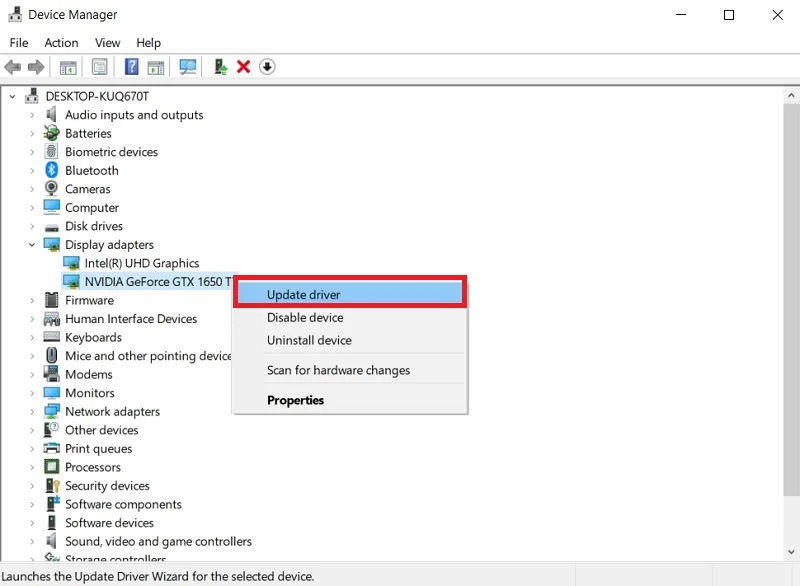Viewport: 800px width, 586px height.
Task: Click the Print queues printer icon
Action: click(52, 448)
